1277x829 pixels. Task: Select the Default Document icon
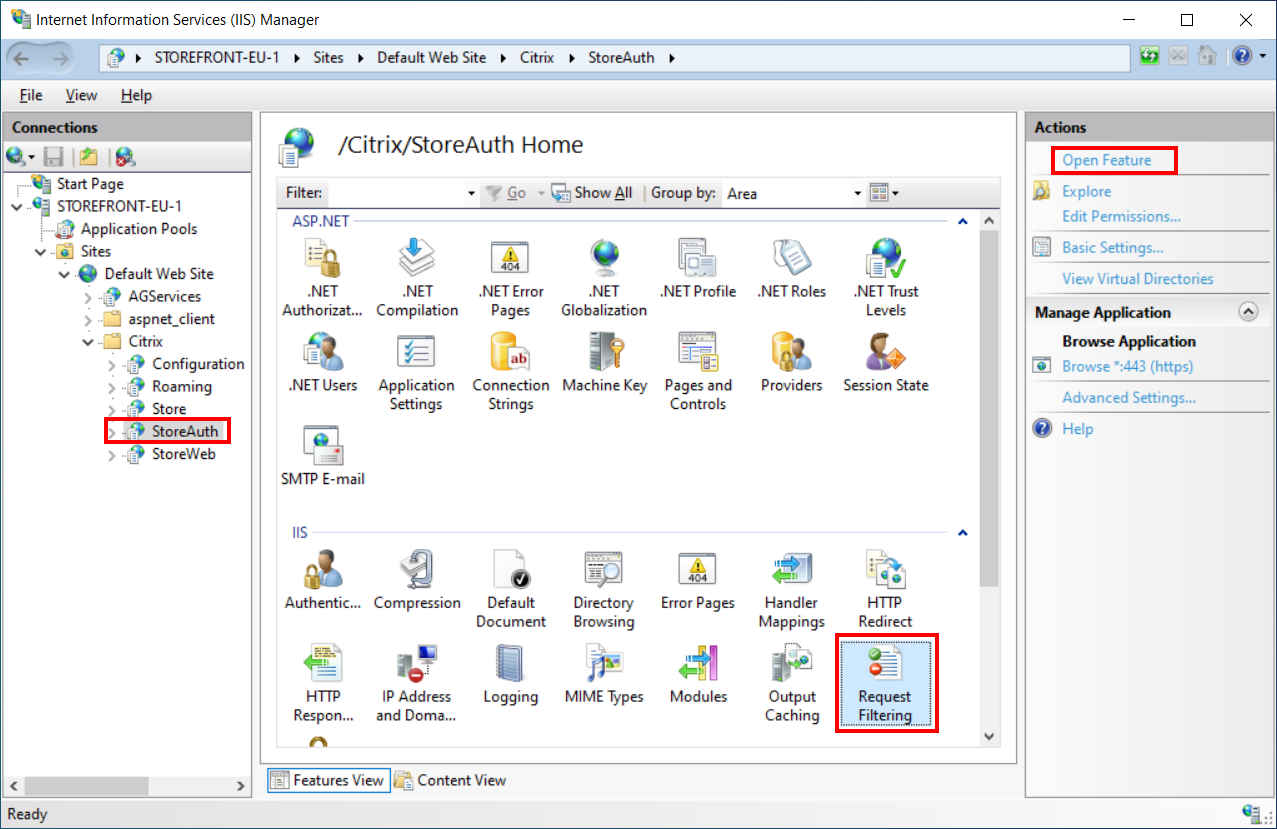point(510,590)
